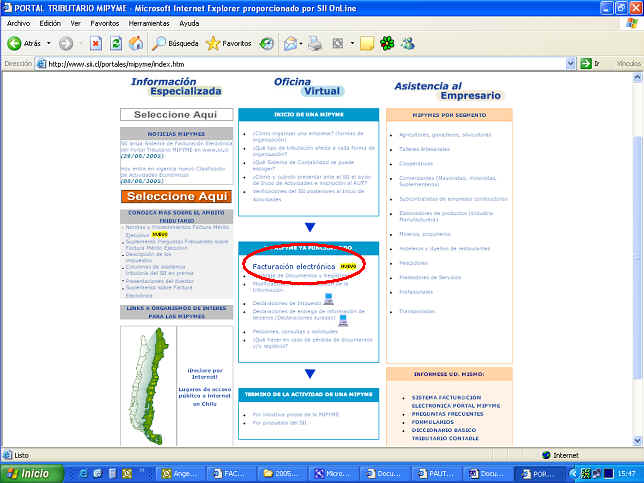Expand the Mail icon dropdown arrow
644x483 pixels.
pos(301,43)
